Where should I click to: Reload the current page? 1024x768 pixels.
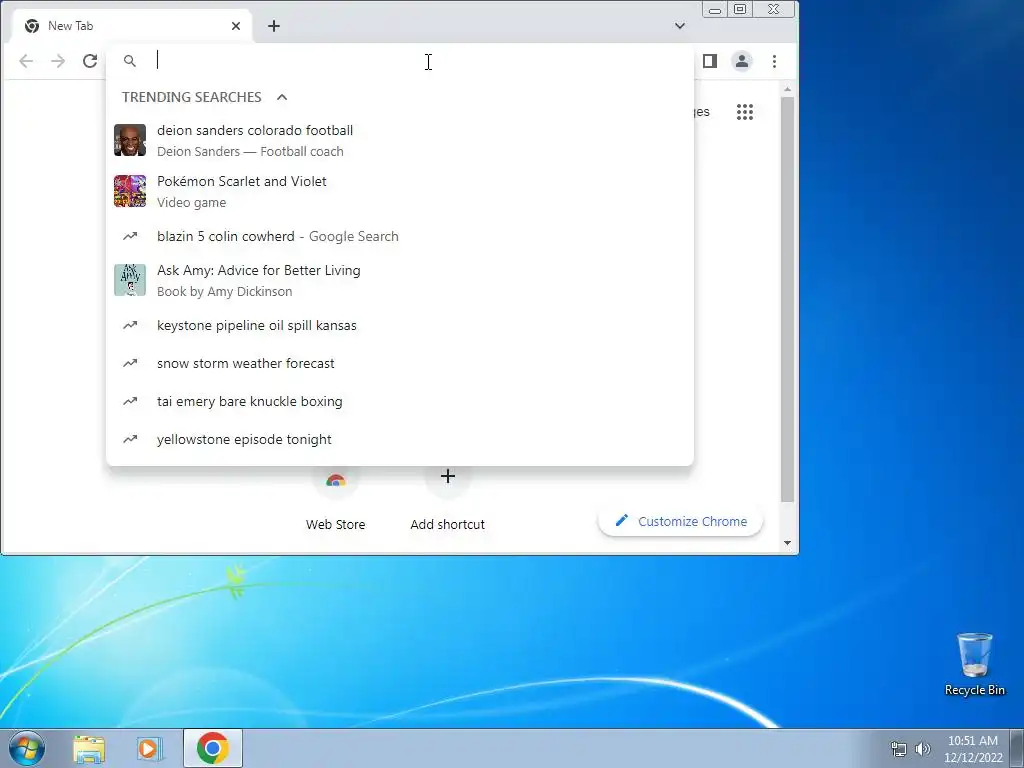tap(90, 61)
